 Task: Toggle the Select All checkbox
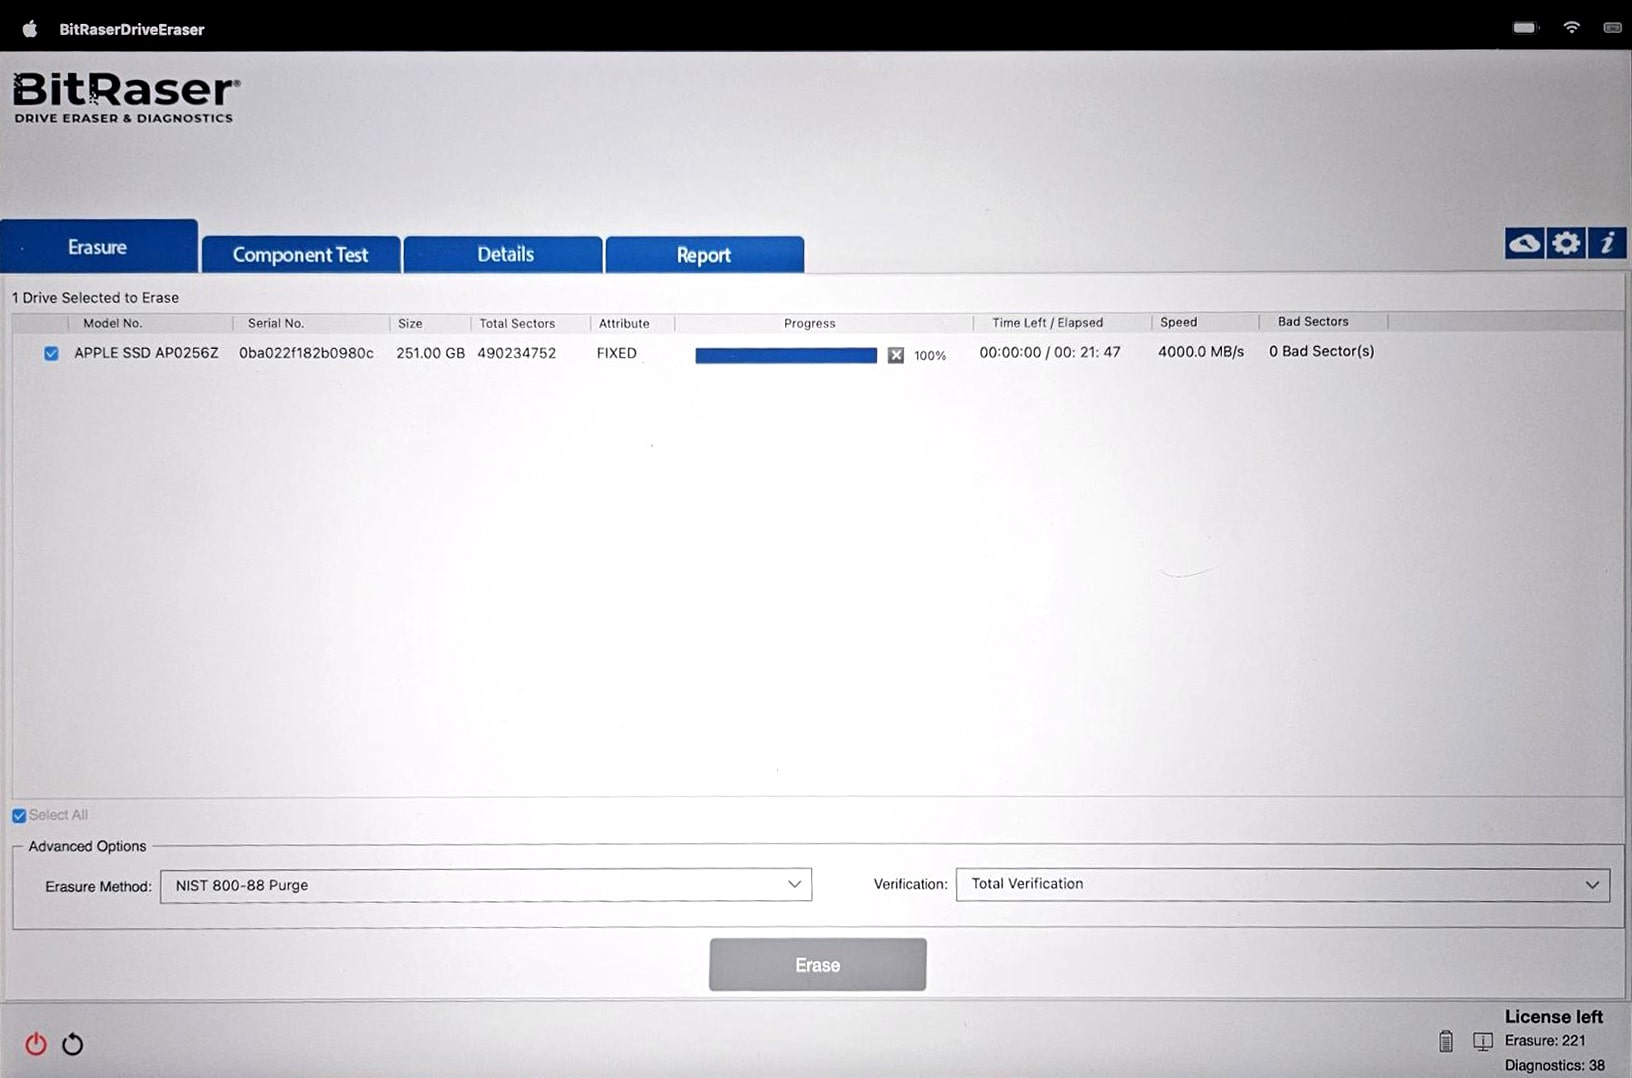tap(19, 816)
